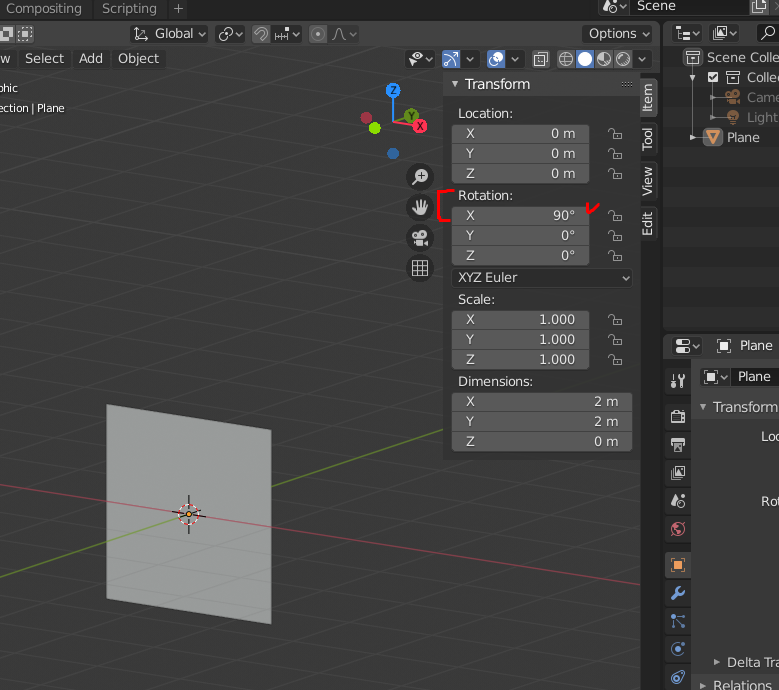Open the Edit sidebar tab
Viewport: 779px width, 690px height.
[x=647, y=223]
